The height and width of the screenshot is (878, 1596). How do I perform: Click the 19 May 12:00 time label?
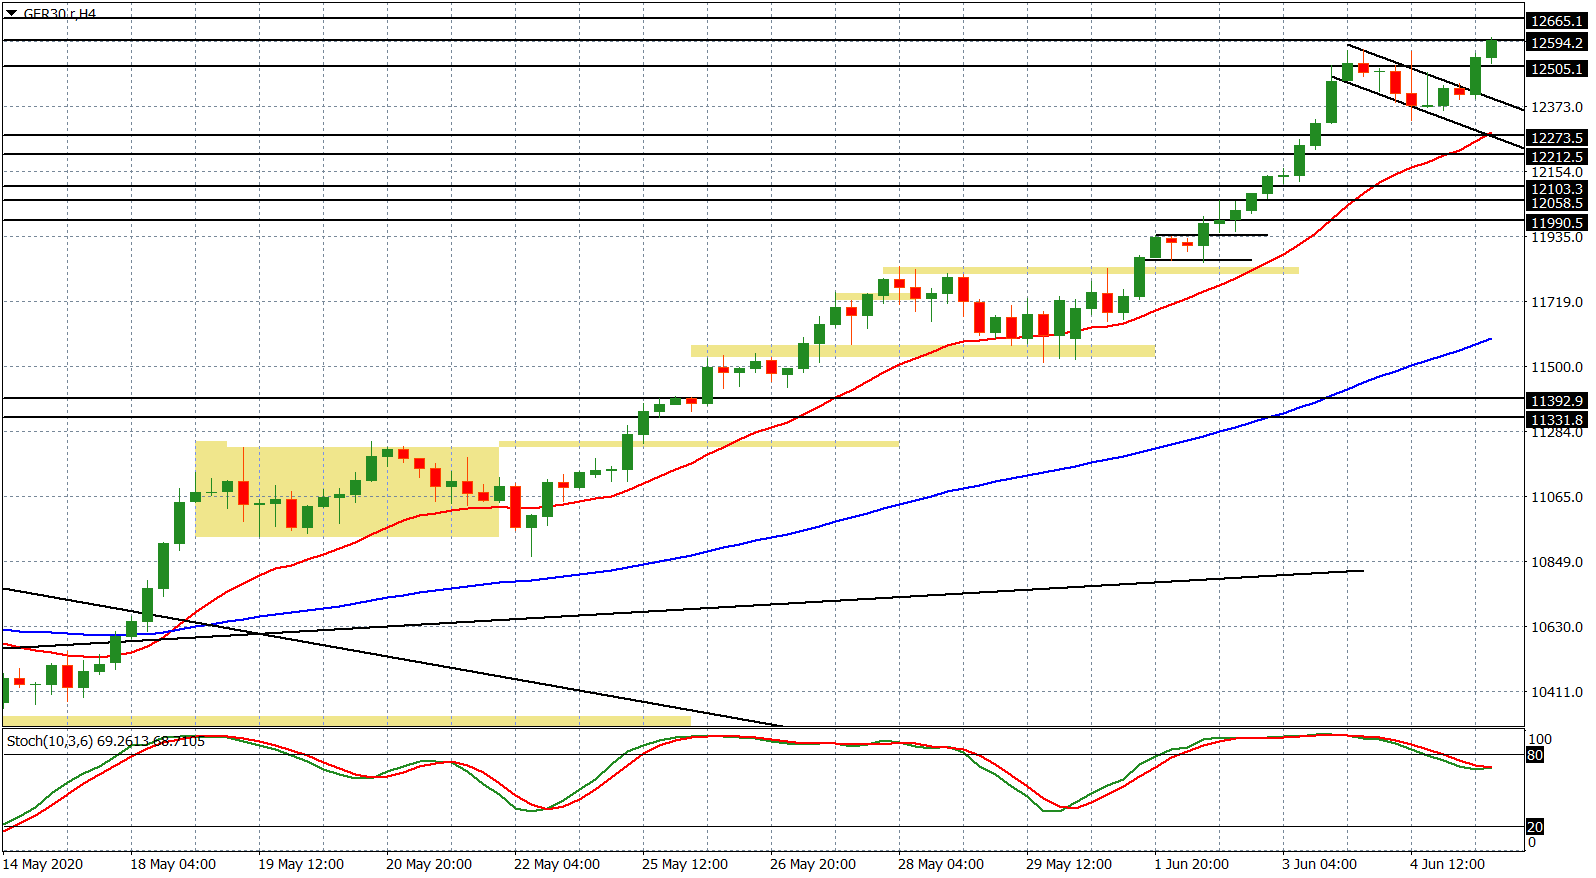tap(301, 864)
